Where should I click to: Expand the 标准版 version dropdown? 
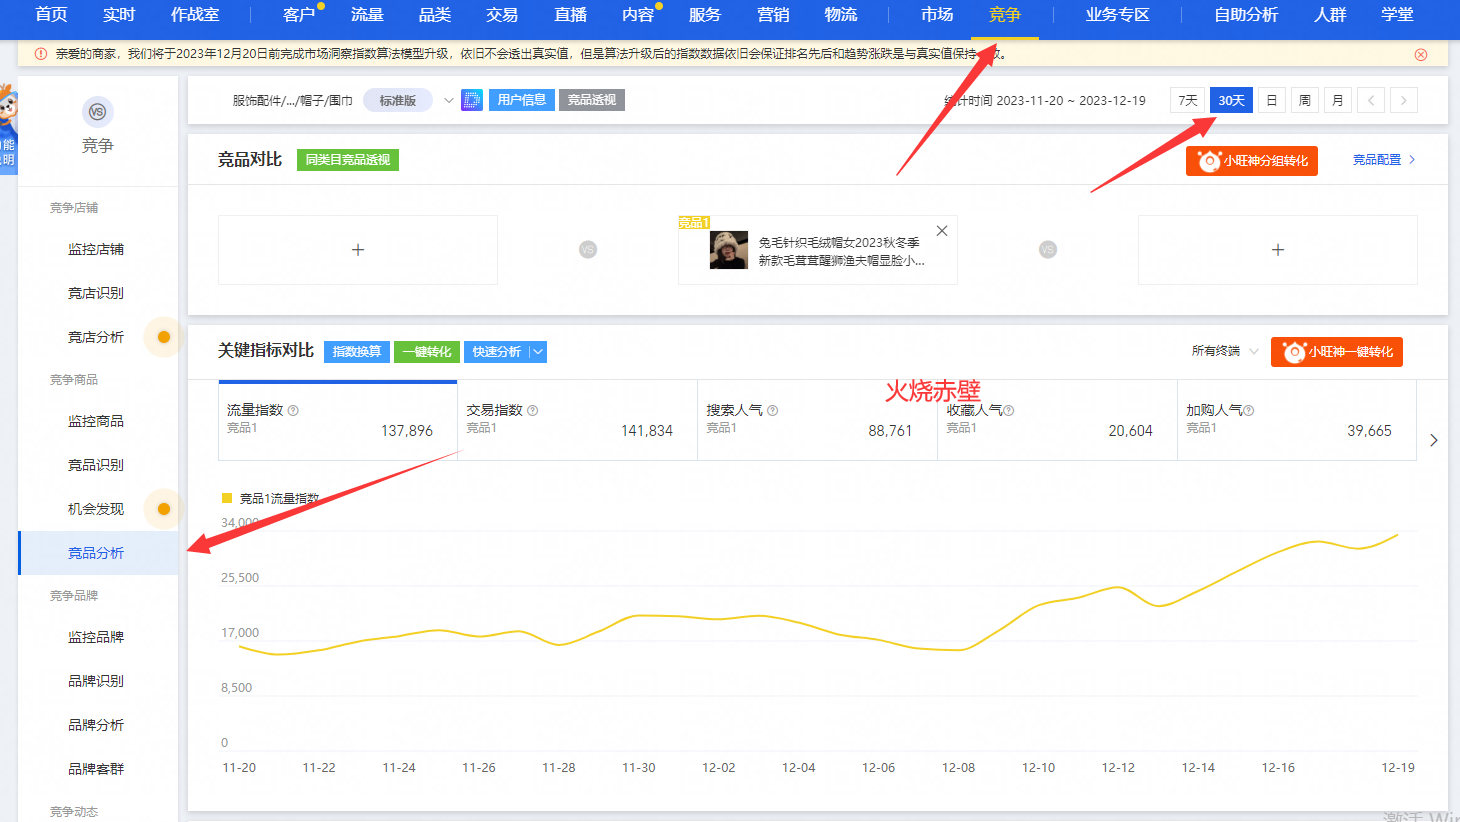(448, 100)
